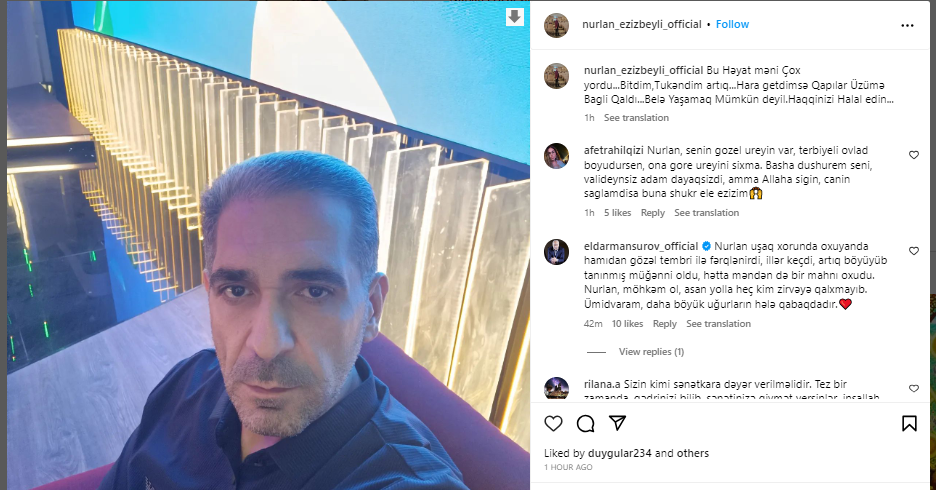The width and height of the screenshot is (936, 490).
Task: Share post via paper plane icon
Action: (x=617, y=423)
